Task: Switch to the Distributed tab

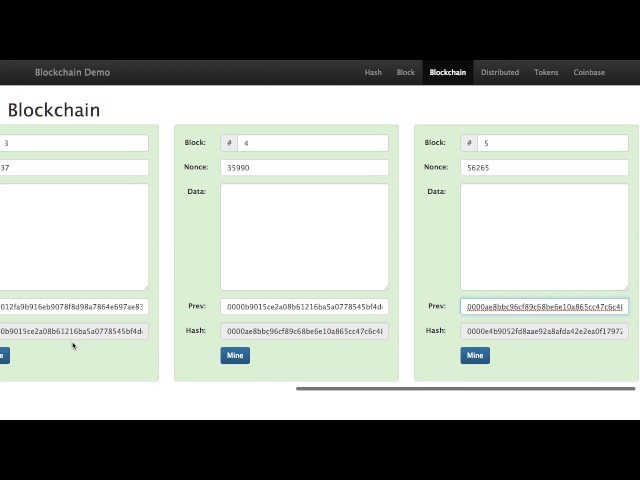Action: click(x=500, y=72)
